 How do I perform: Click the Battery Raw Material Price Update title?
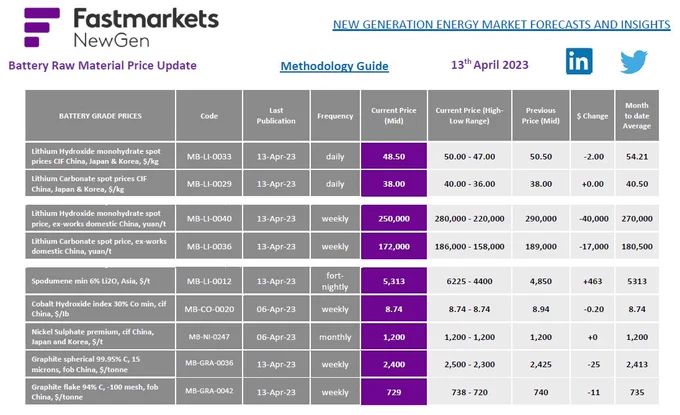102,65
